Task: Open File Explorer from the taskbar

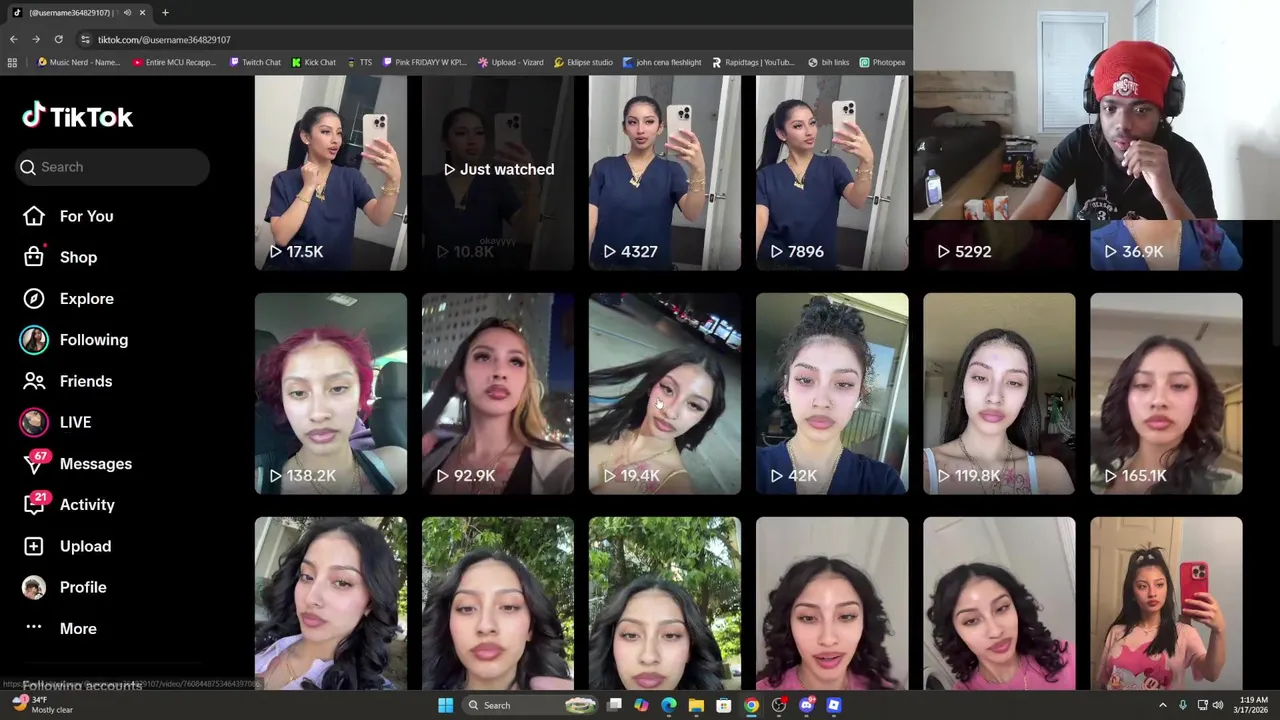Action: 696,705
